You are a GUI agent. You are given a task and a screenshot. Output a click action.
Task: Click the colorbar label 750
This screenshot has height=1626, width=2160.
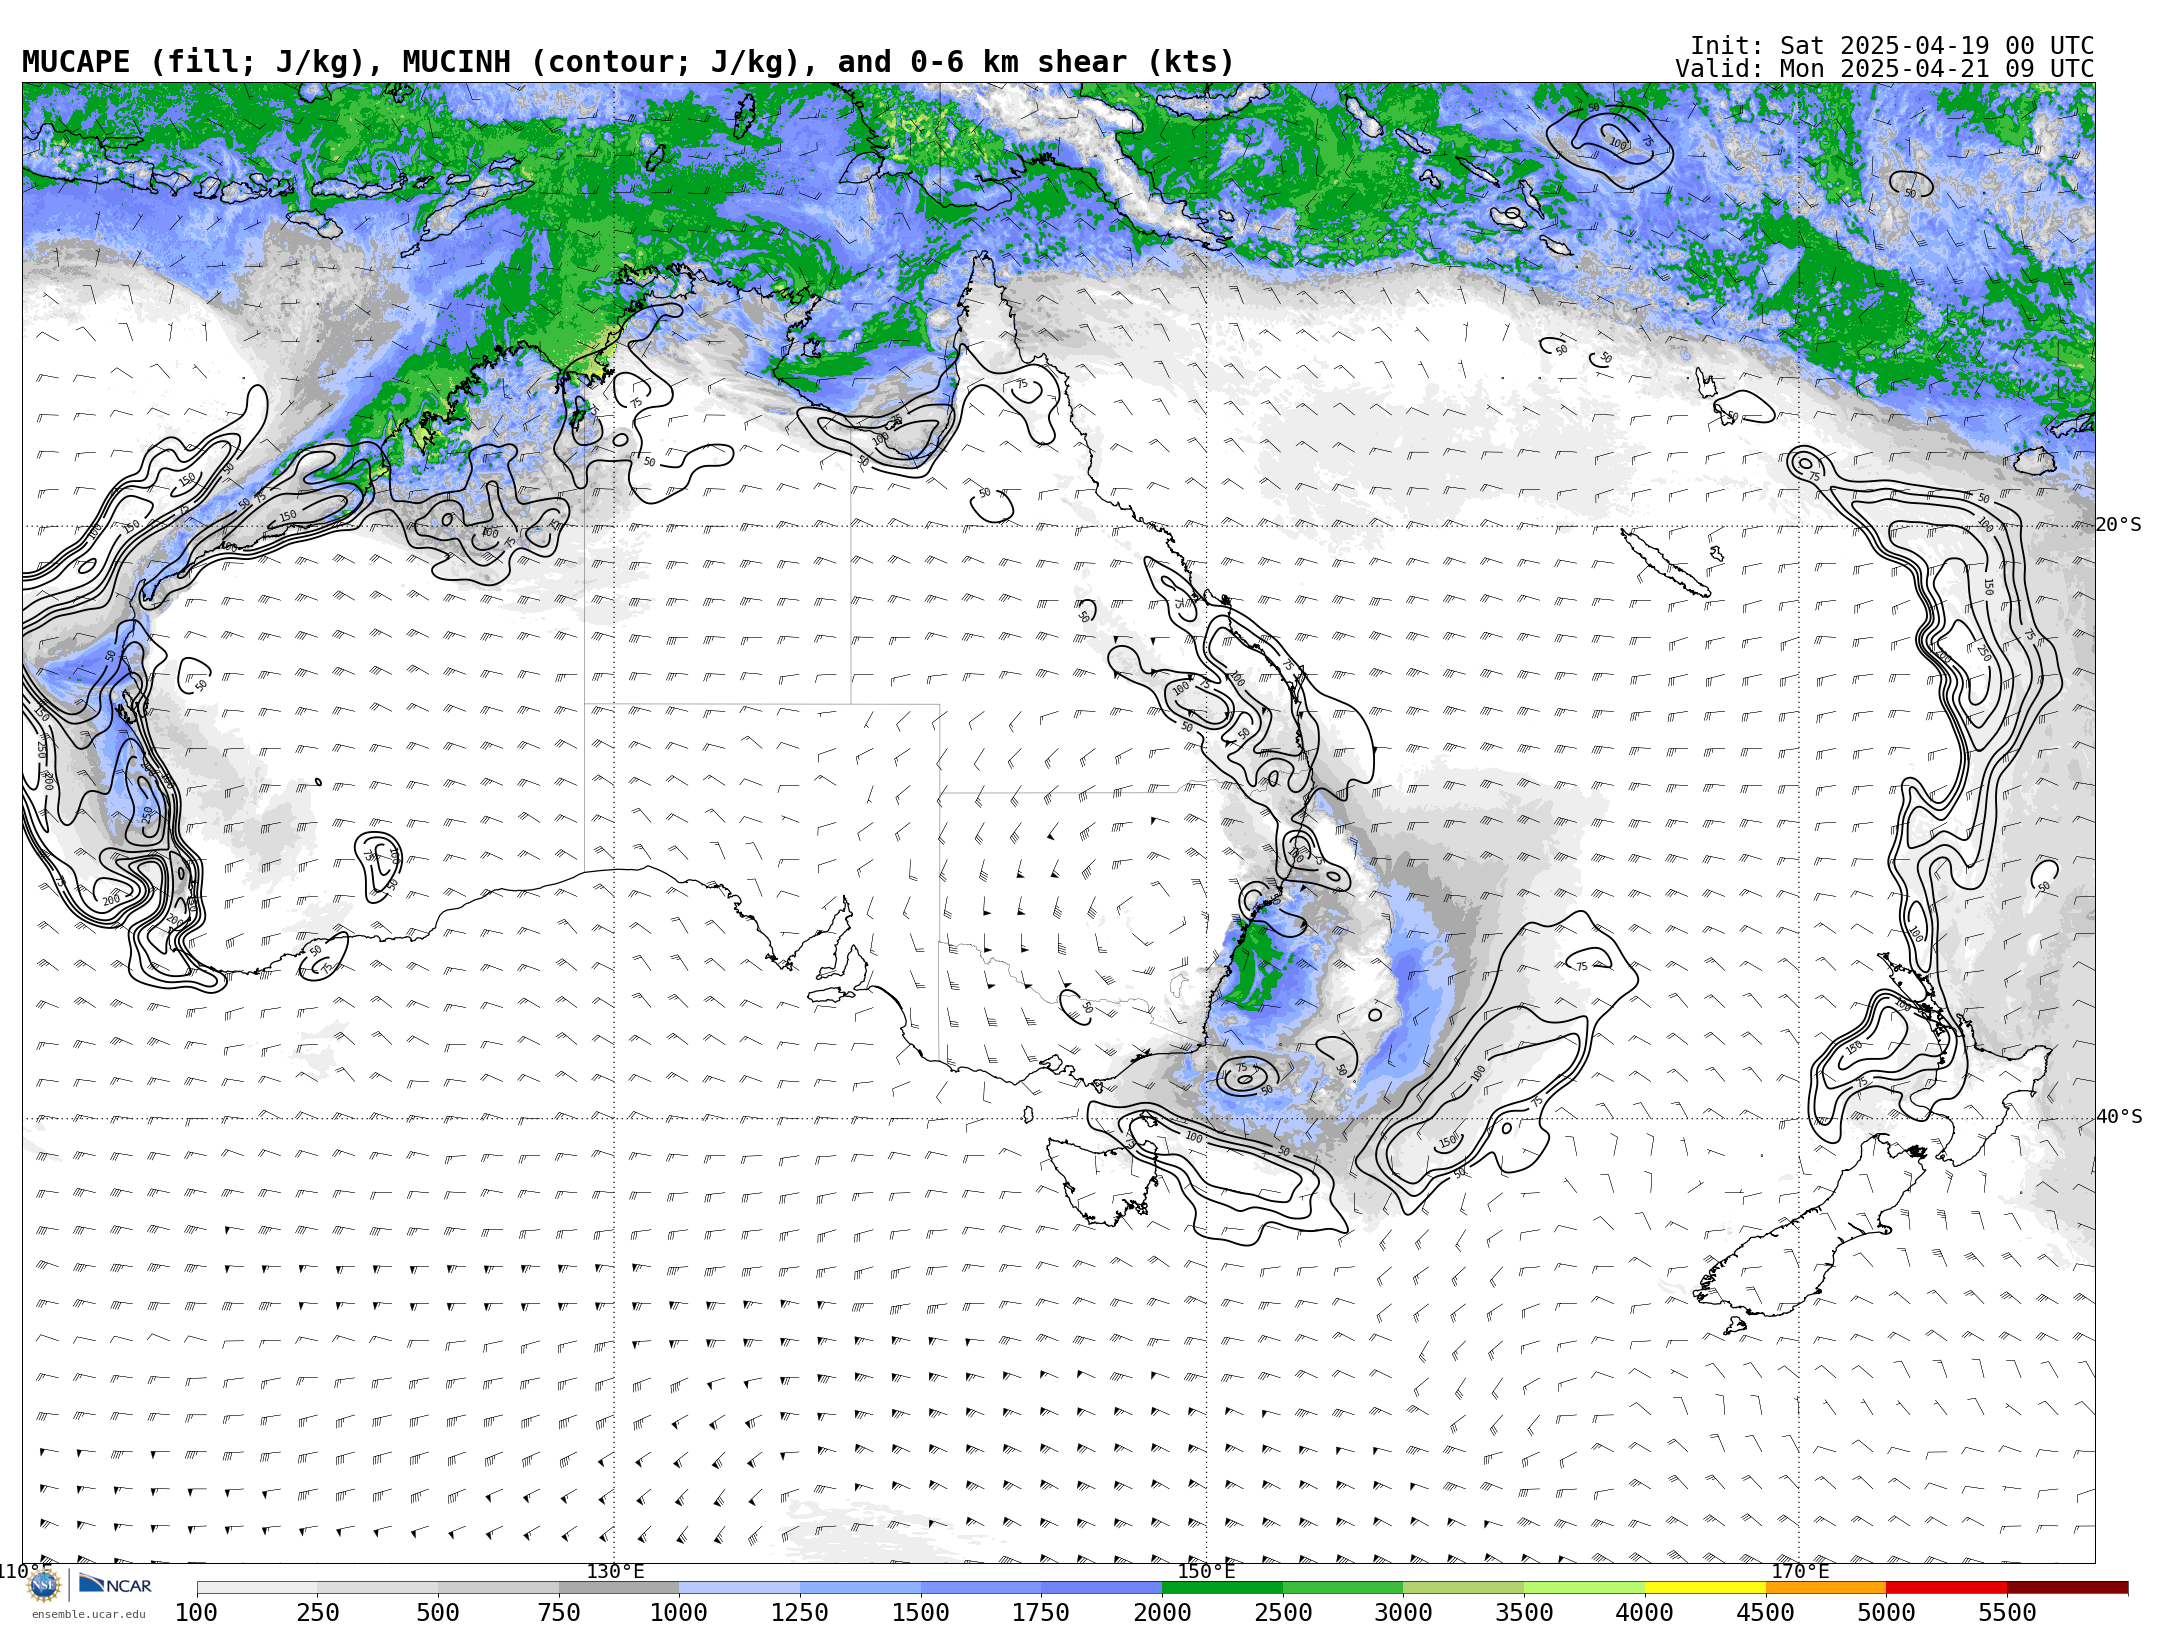(559, 1612)
